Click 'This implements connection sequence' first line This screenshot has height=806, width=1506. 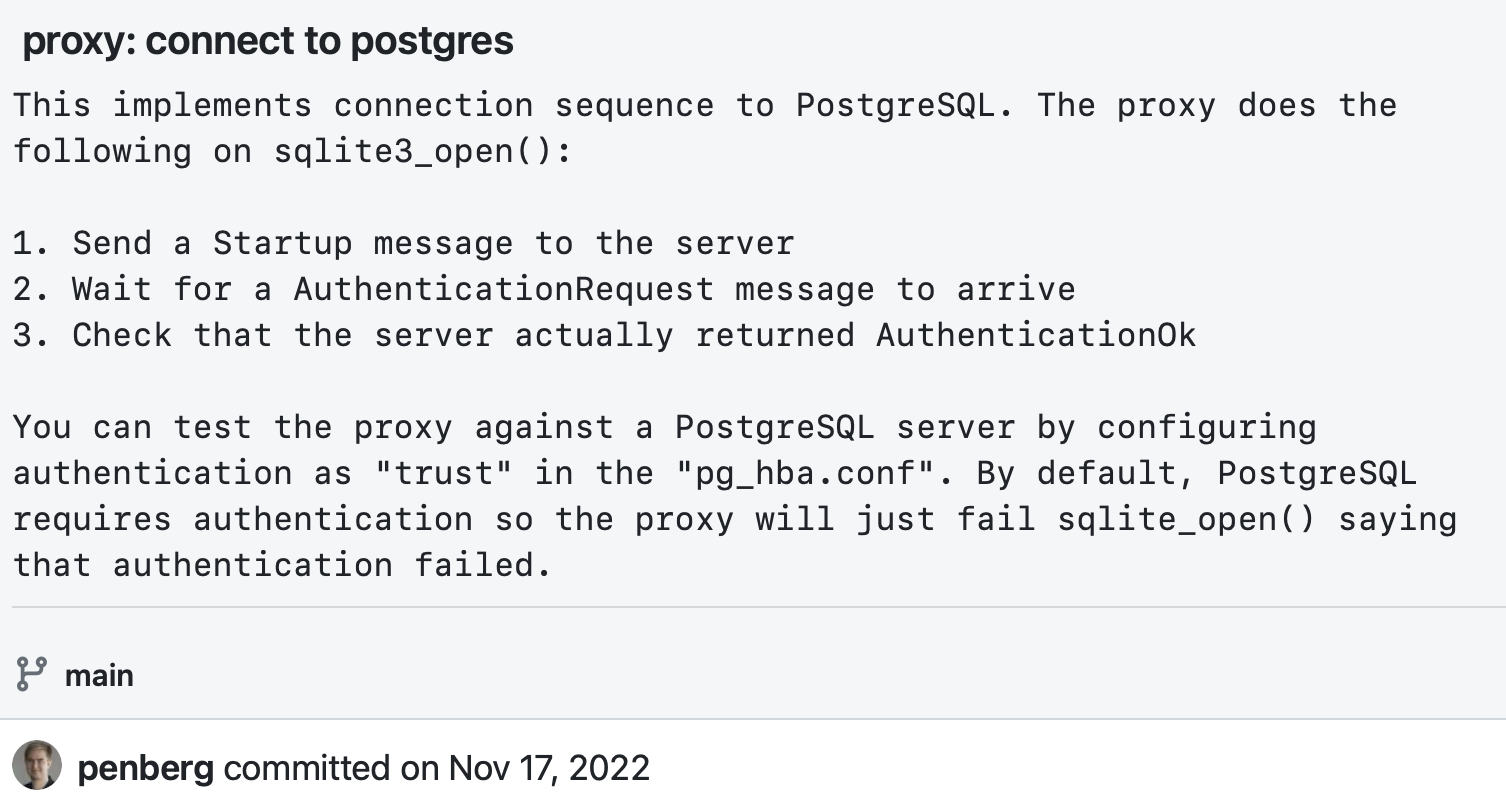coord(364,105)
